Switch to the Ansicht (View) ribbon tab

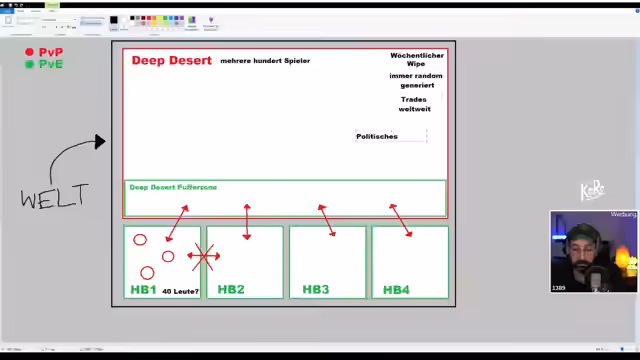pos(36,11)
